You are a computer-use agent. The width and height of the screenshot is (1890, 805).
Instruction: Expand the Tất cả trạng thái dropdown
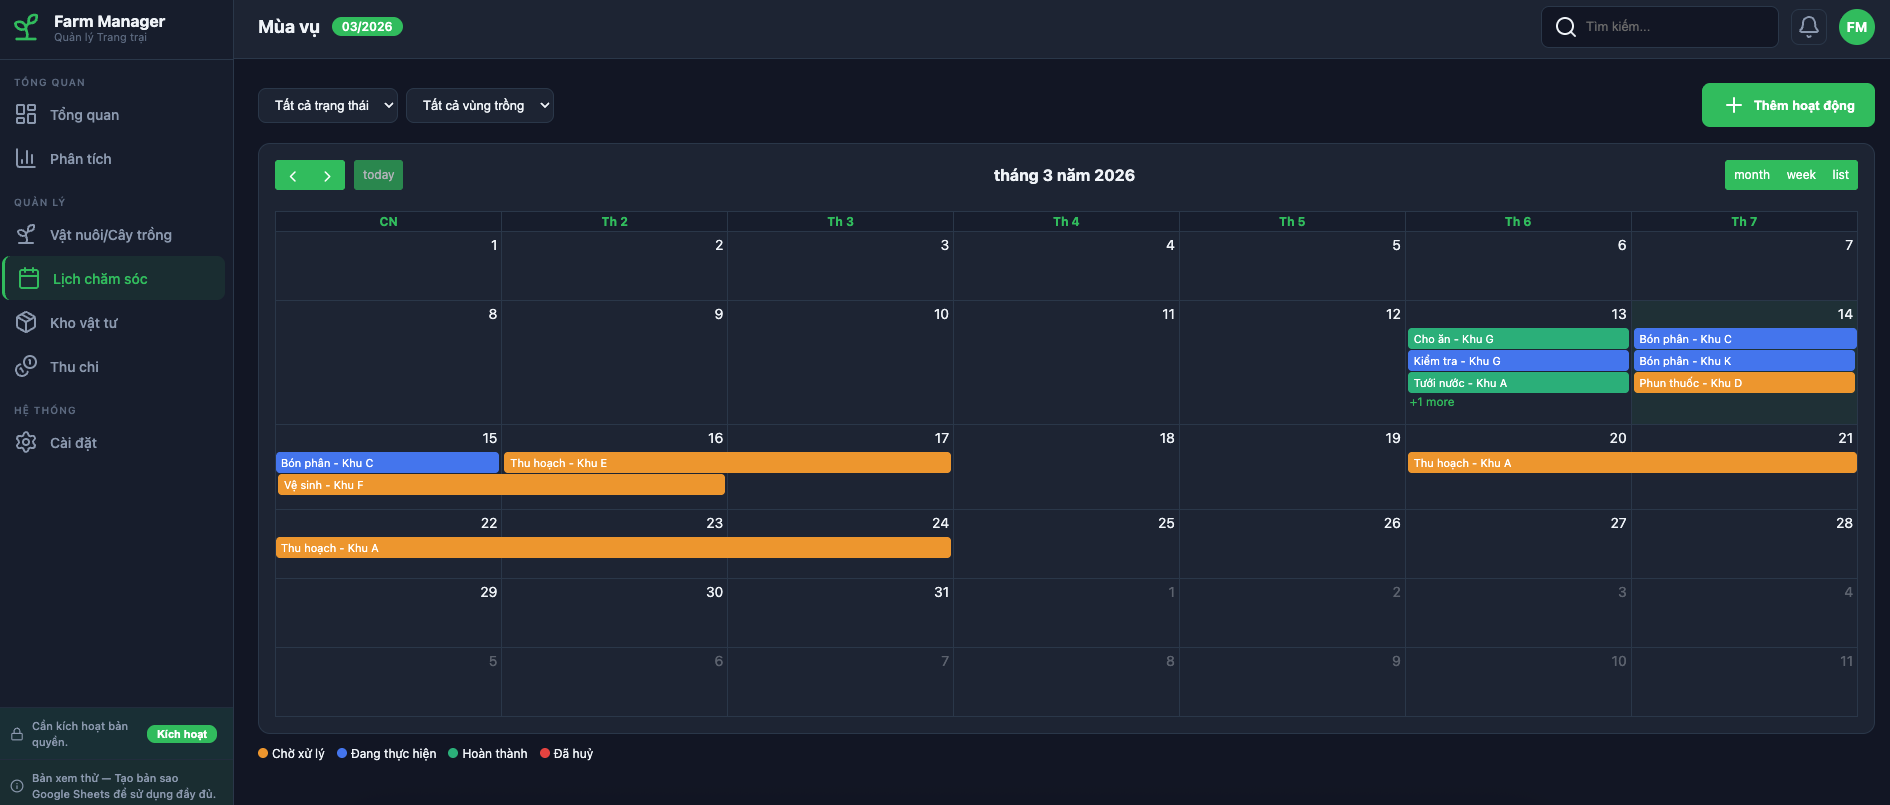(328, 106)
